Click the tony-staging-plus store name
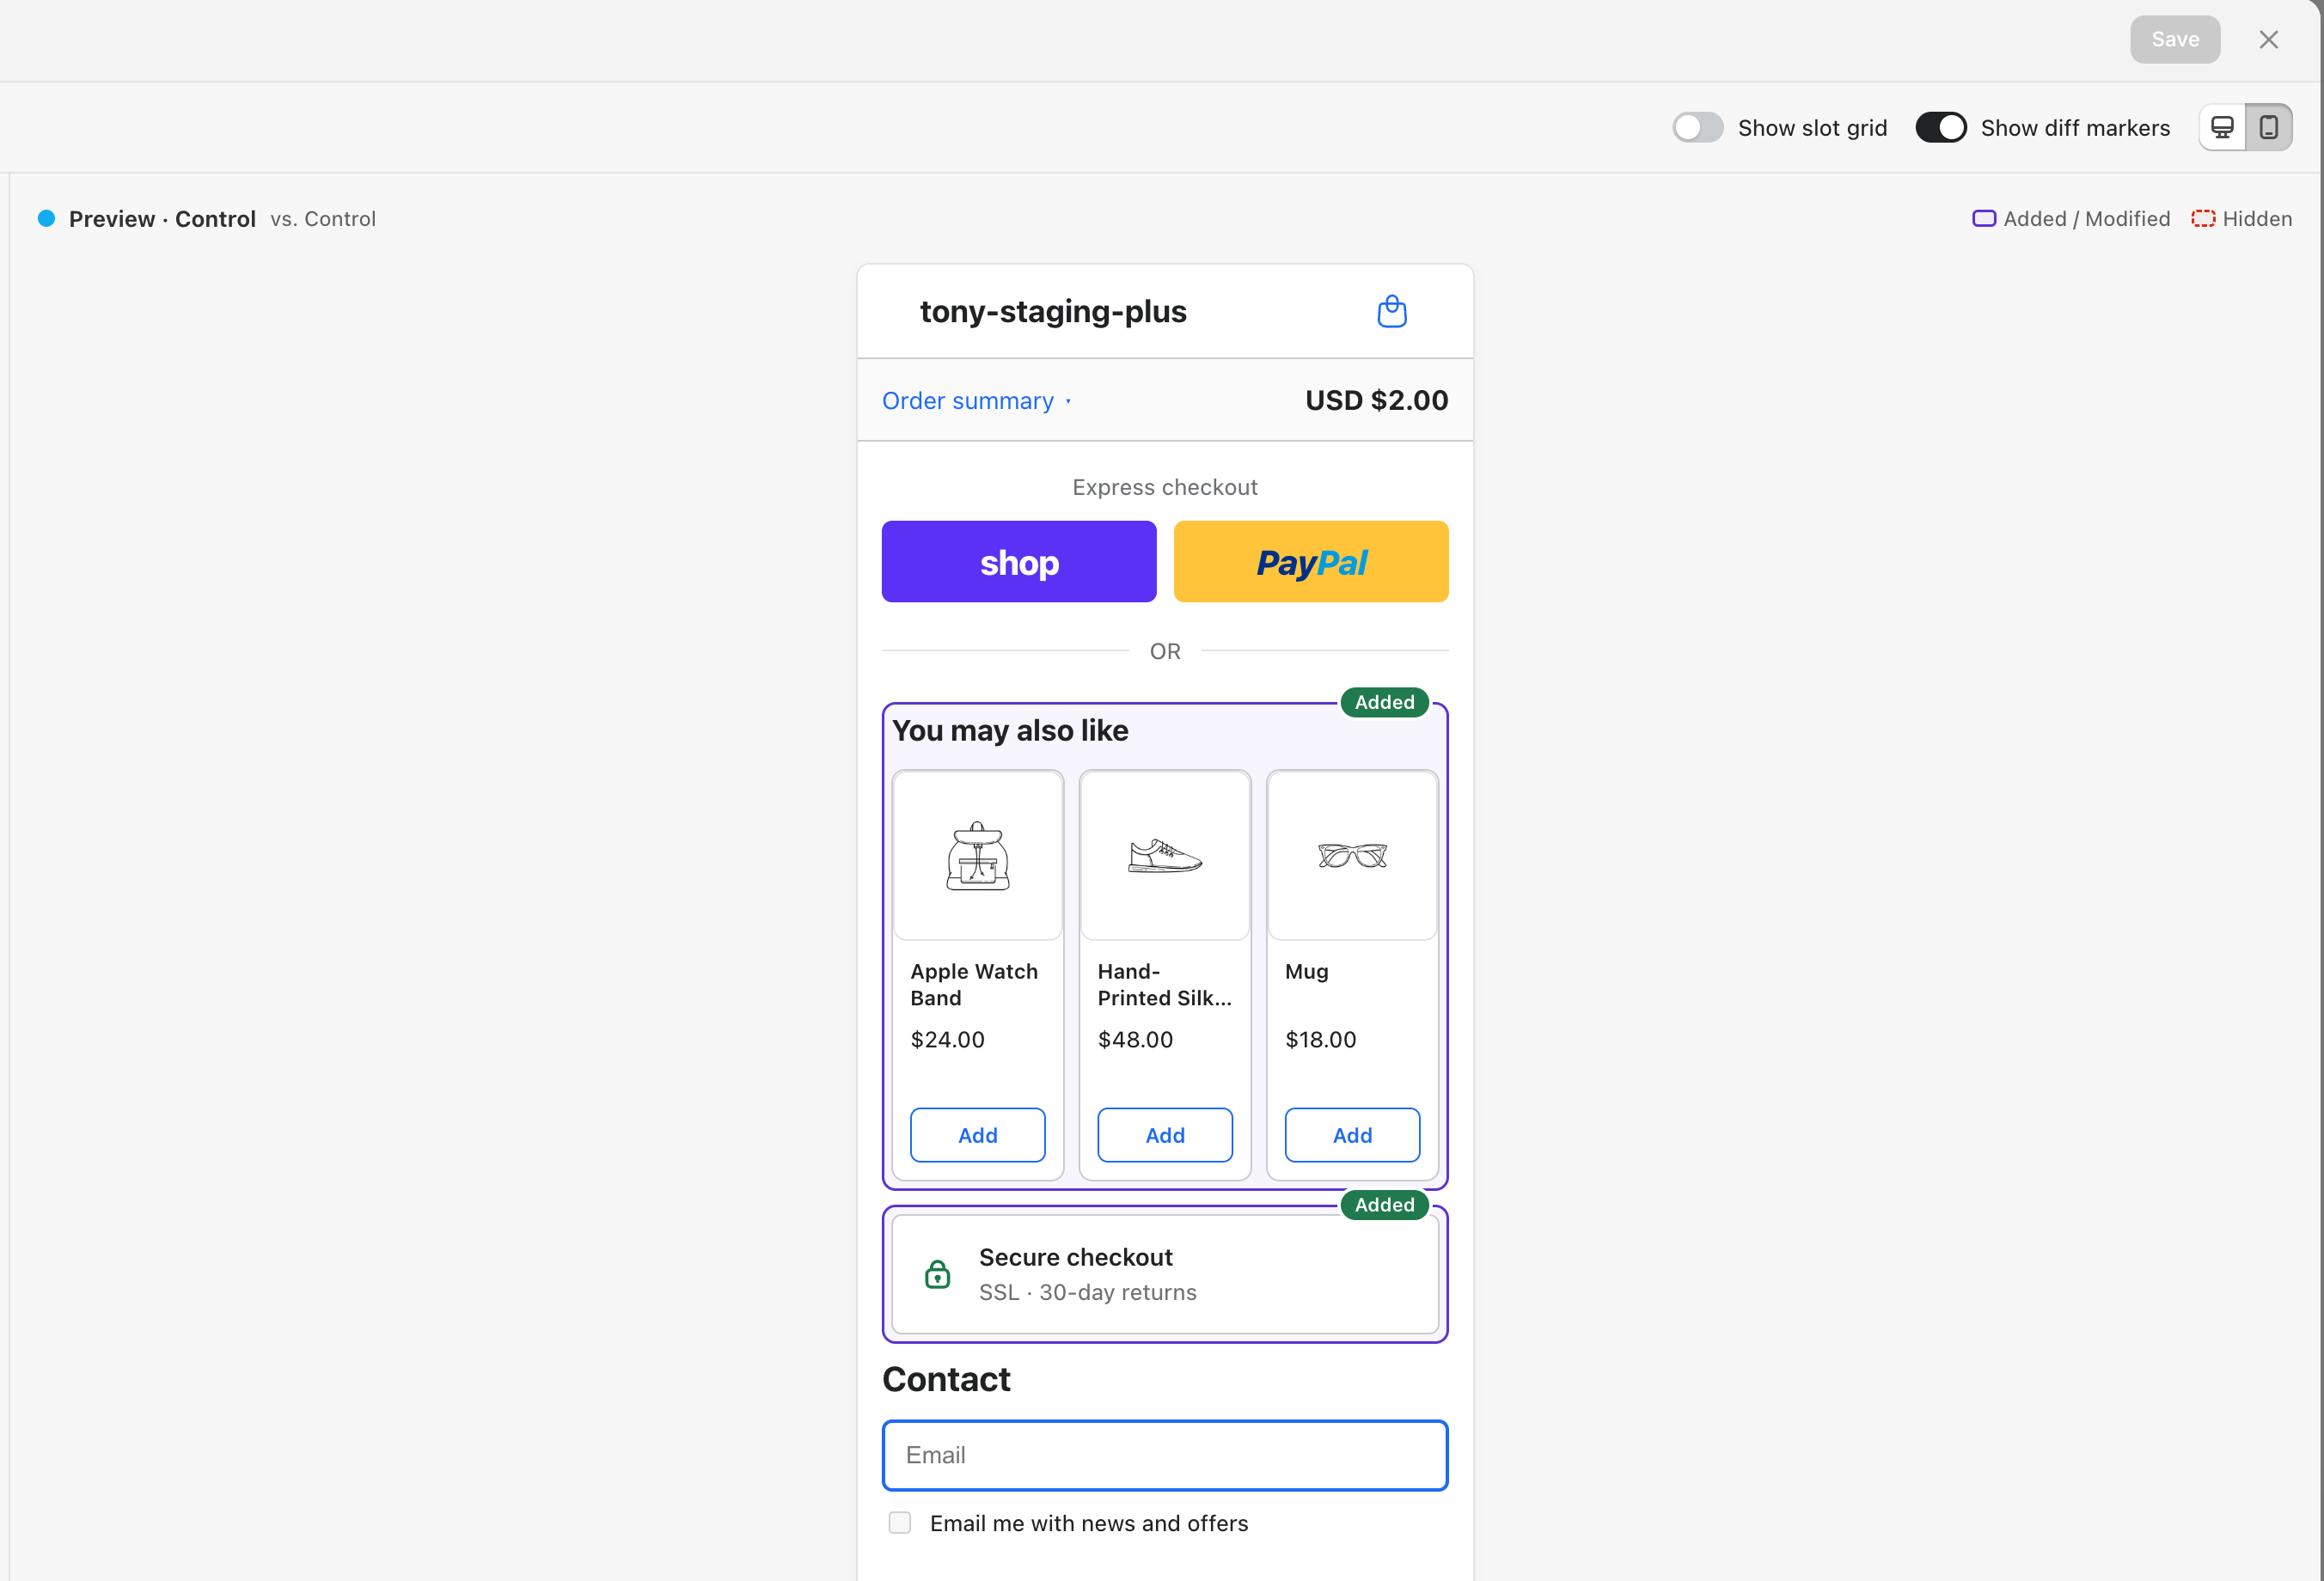The width and height of the screenshot is (2324, 1581). (1053, 312)
